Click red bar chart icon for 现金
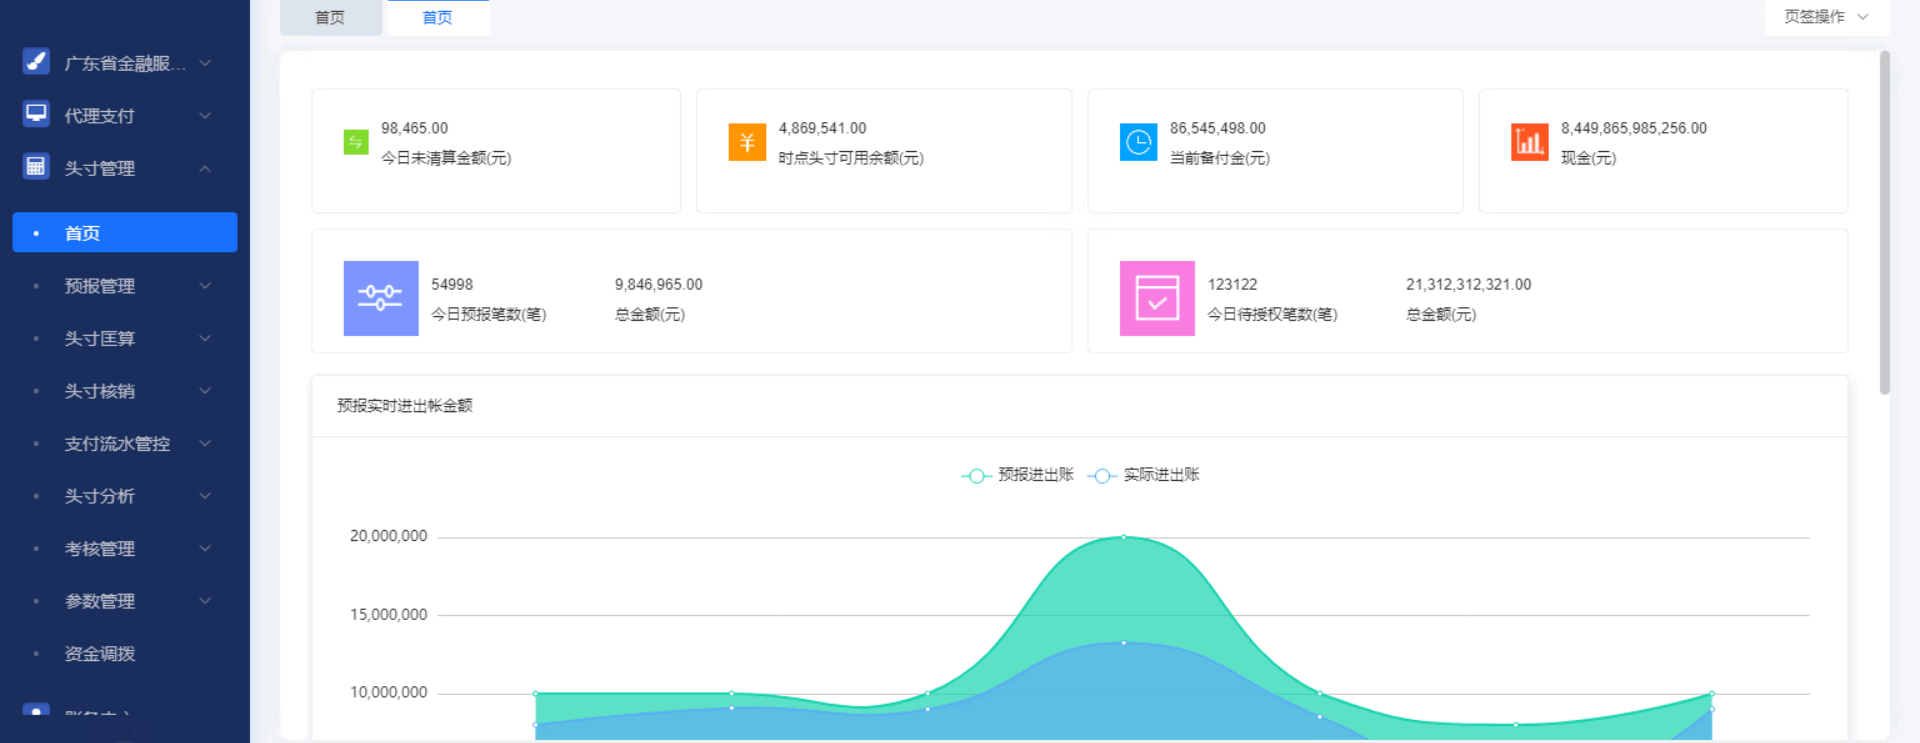The width and height of the screenshot is (1920, 743). 1529,142
